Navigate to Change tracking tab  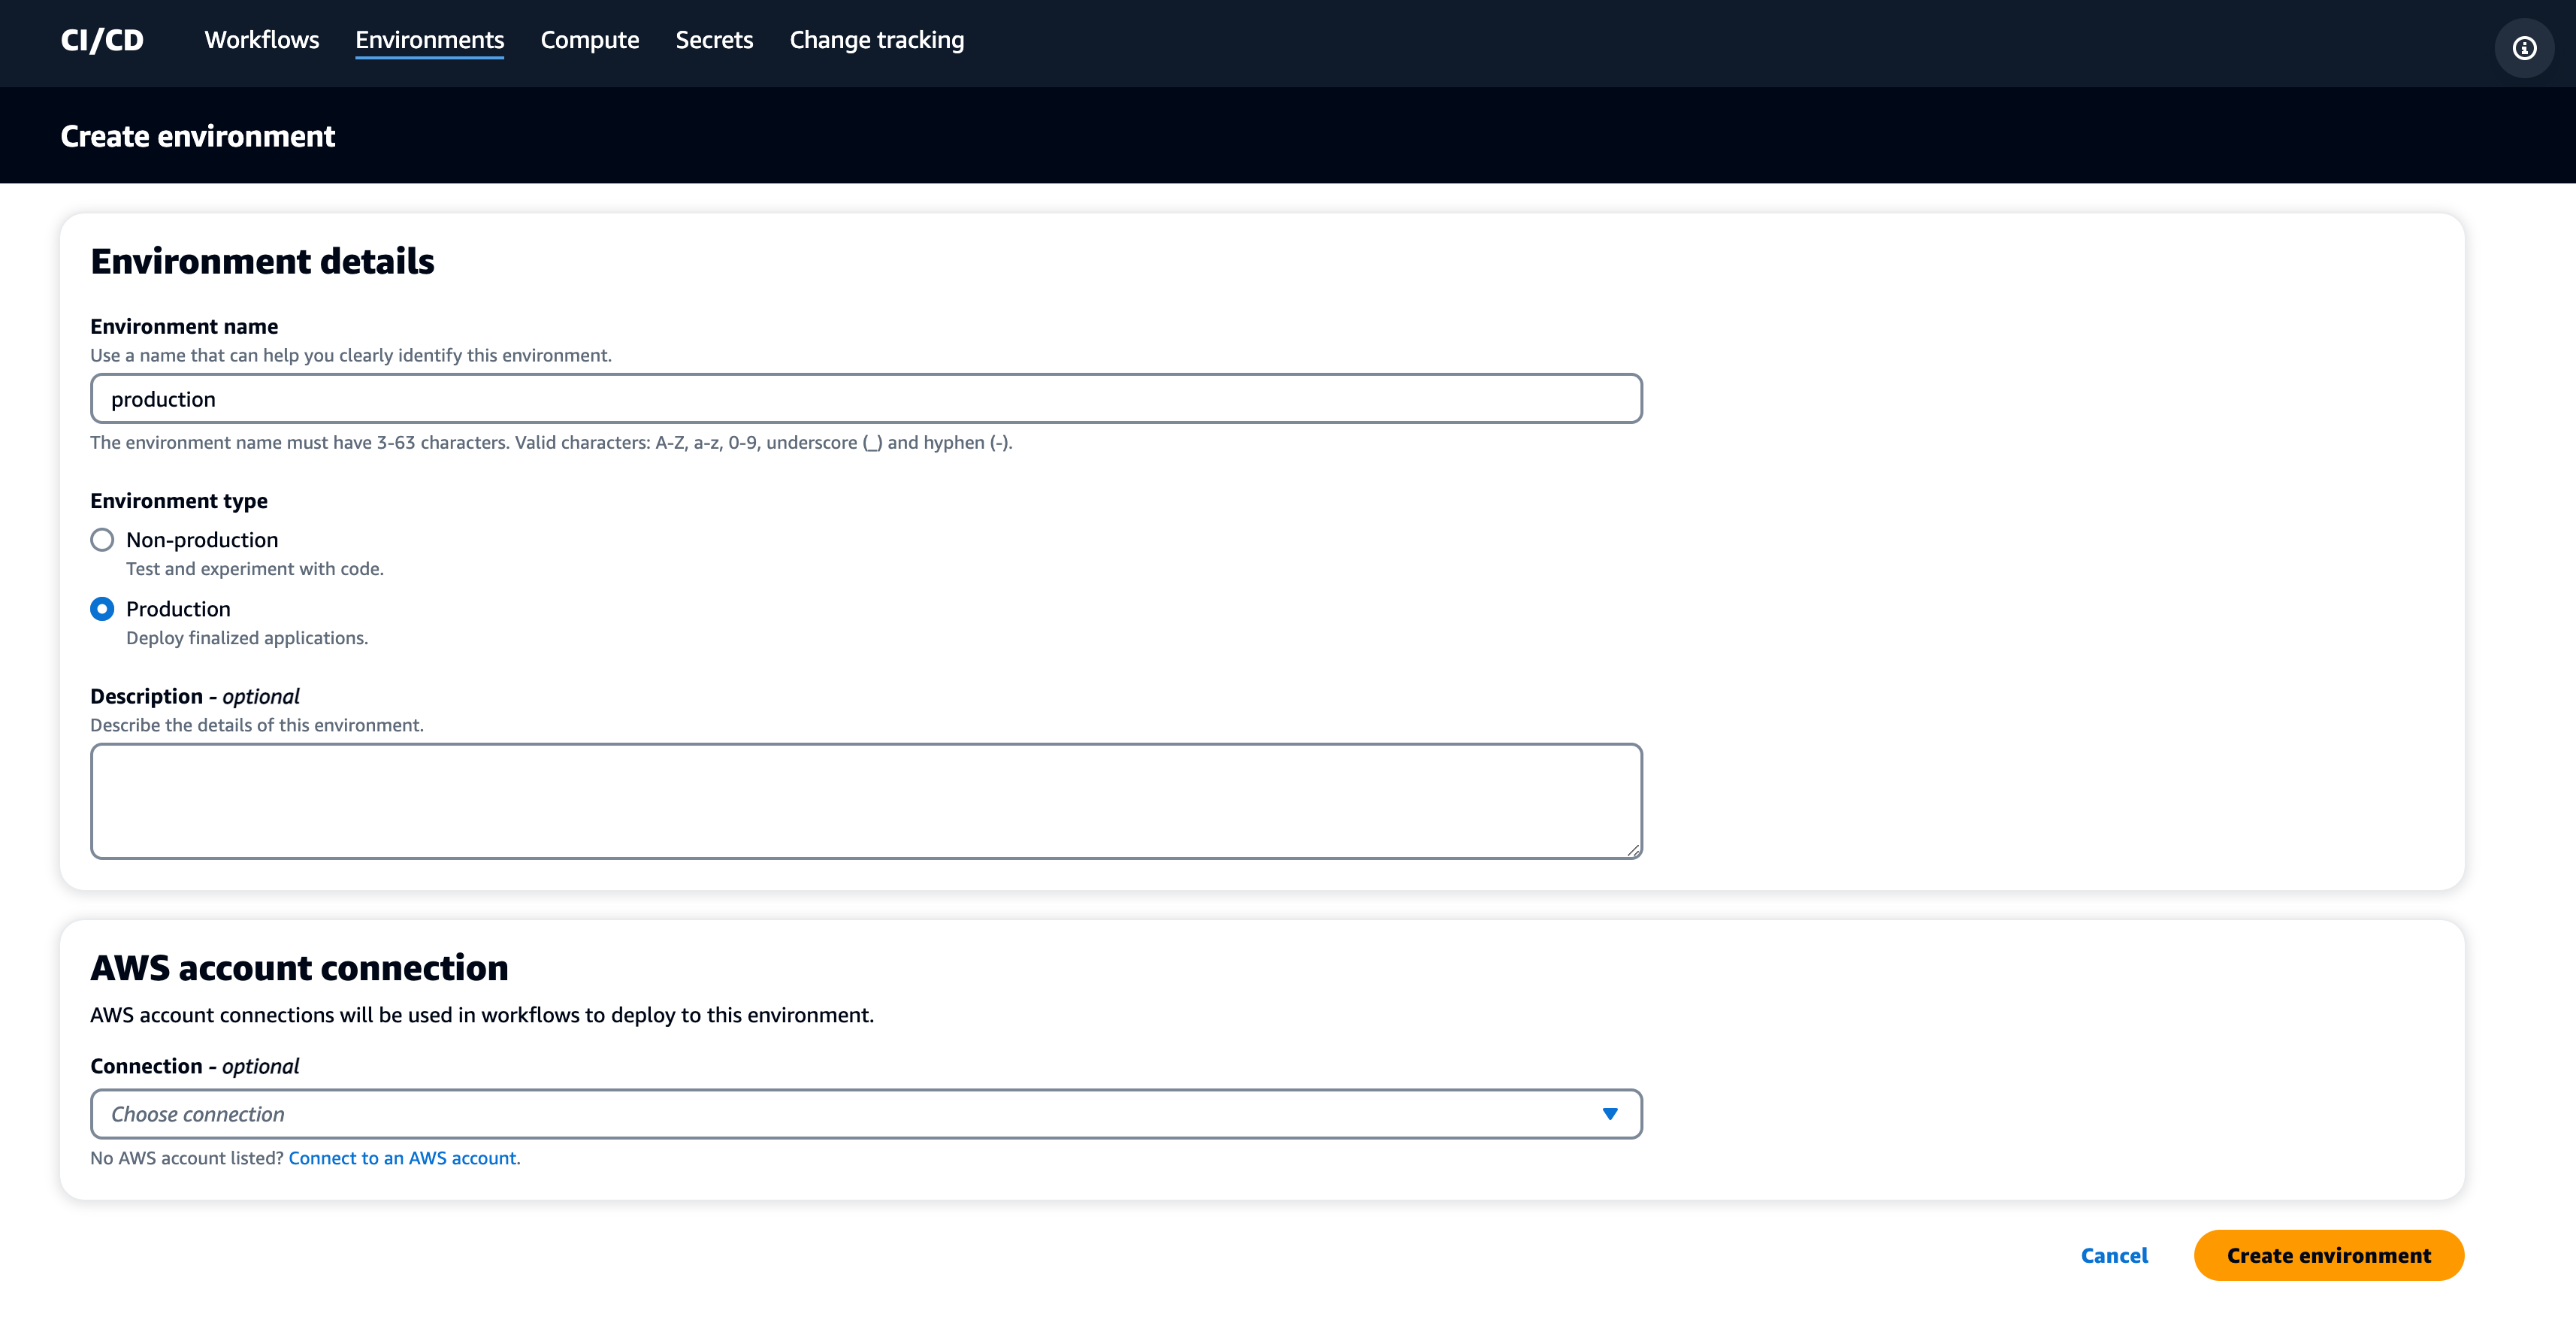click(x=876, y=40)
